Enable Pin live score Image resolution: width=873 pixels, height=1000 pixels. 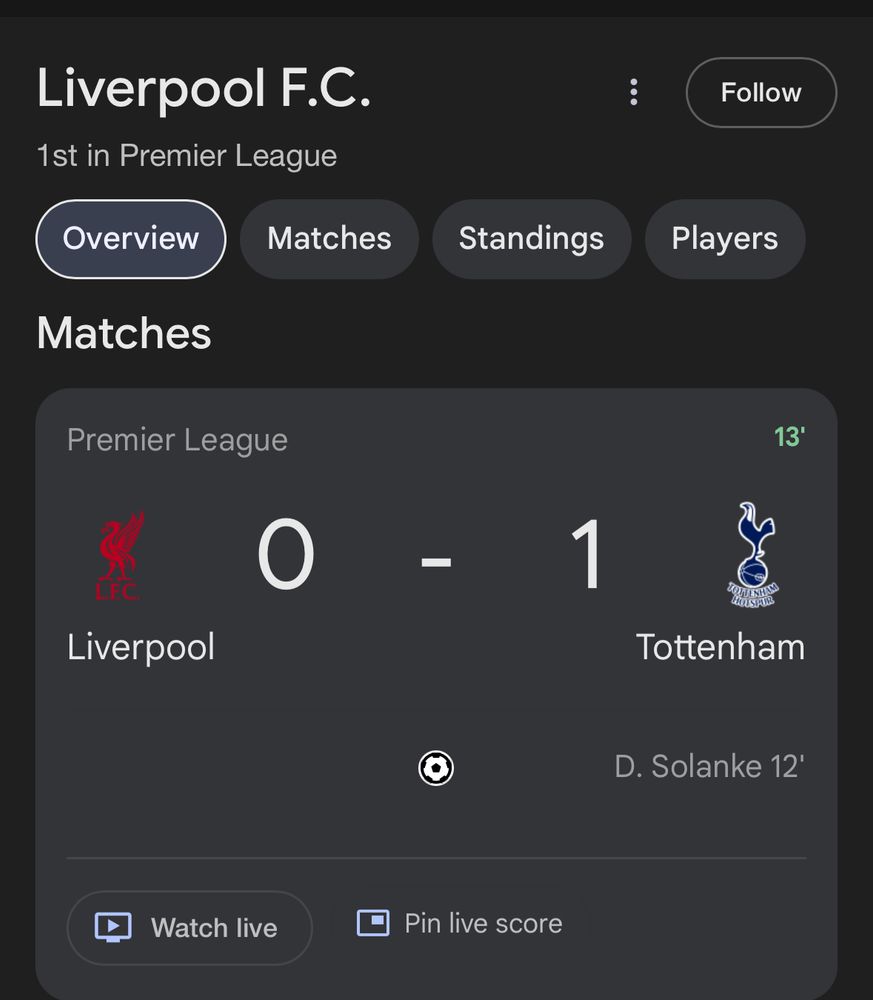pos(459,923)
